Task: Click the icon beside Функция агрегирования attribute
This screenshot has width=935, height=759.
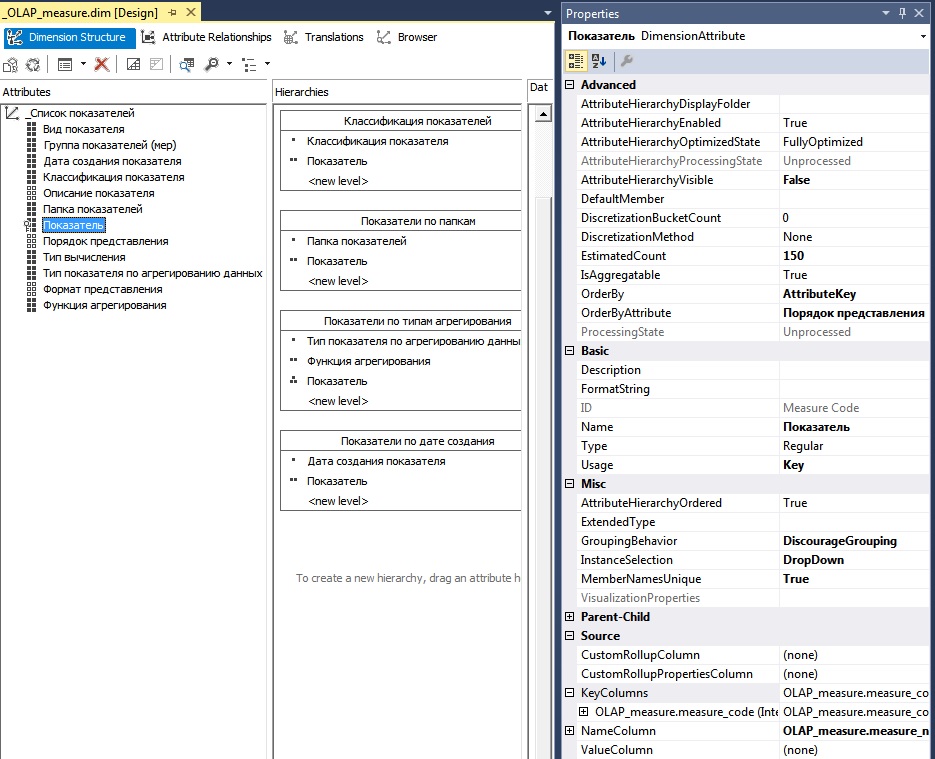Action: tap(32, 305)
